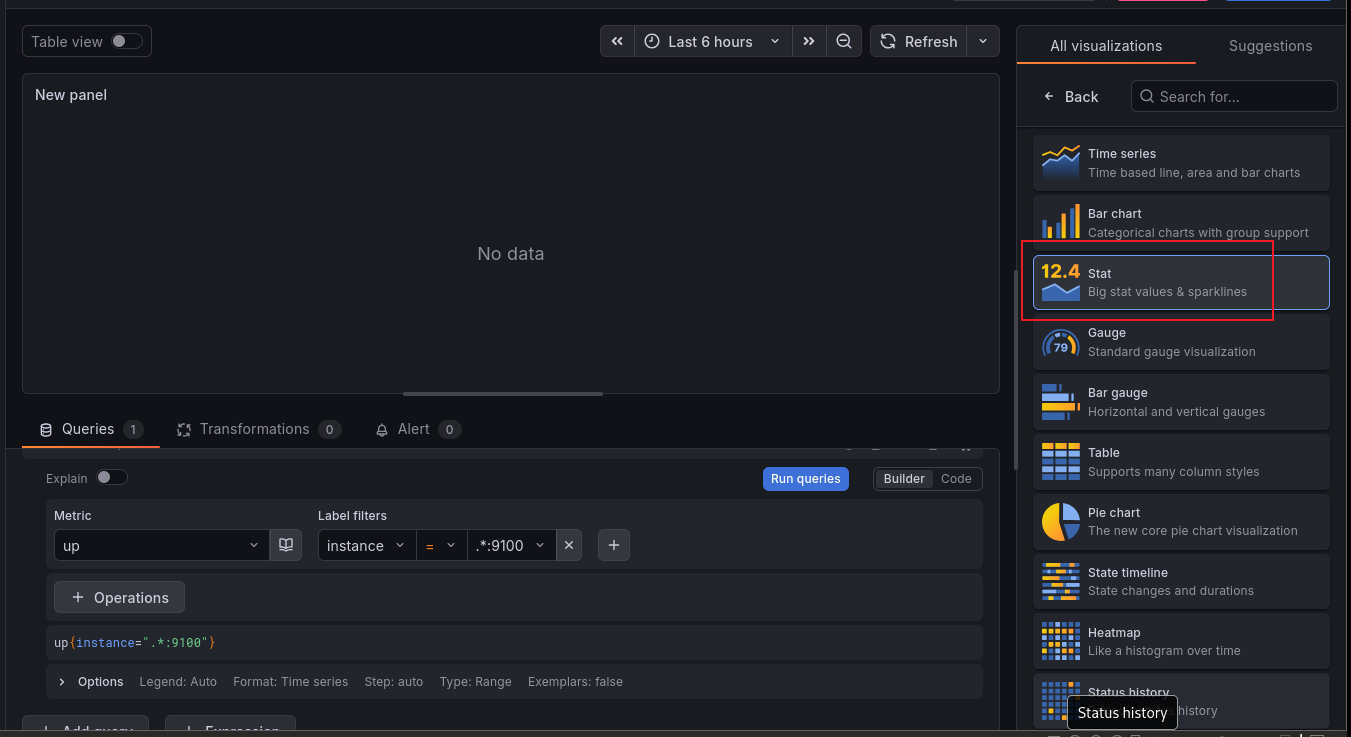The height and width of the screenshot is (737, 1351).
Task: Click the Run queries button
Action: click(806, 479)
